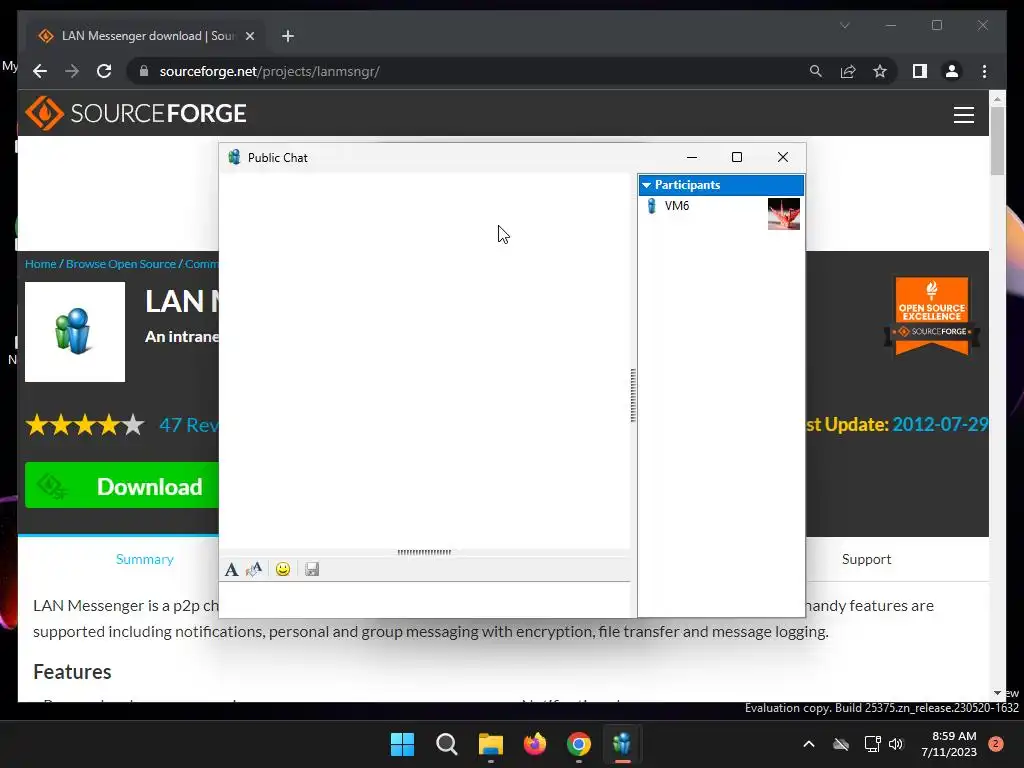Go back in Chrome
This screenshot has height=768, width=1024.
tap(40, 71)
